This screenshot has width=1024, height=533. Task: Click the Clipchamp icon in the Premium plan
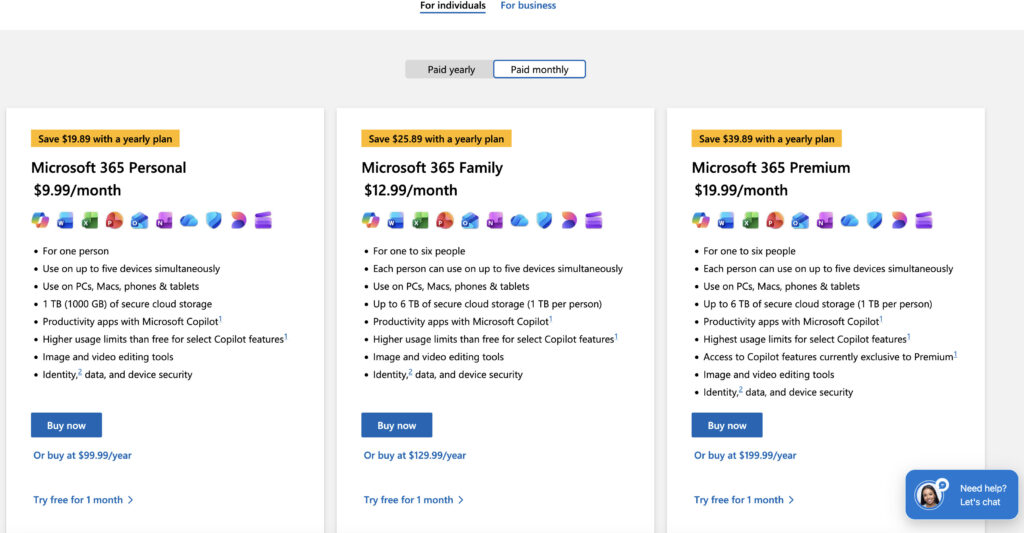[924, 220]
